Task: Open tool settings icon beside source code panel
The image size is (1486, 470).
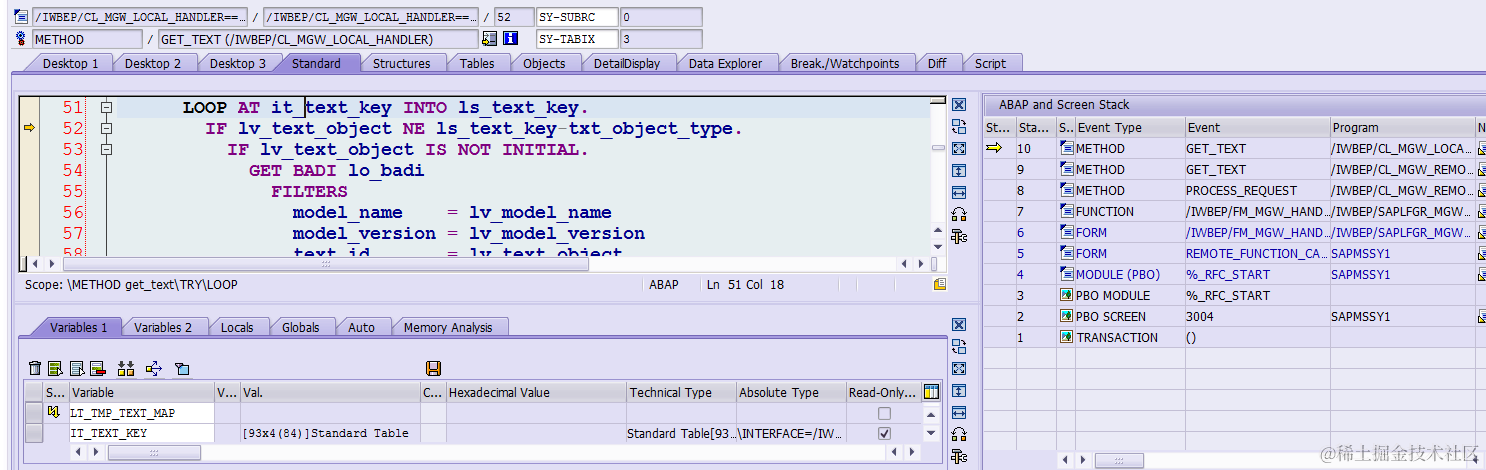Action: [x=959, y=237]
